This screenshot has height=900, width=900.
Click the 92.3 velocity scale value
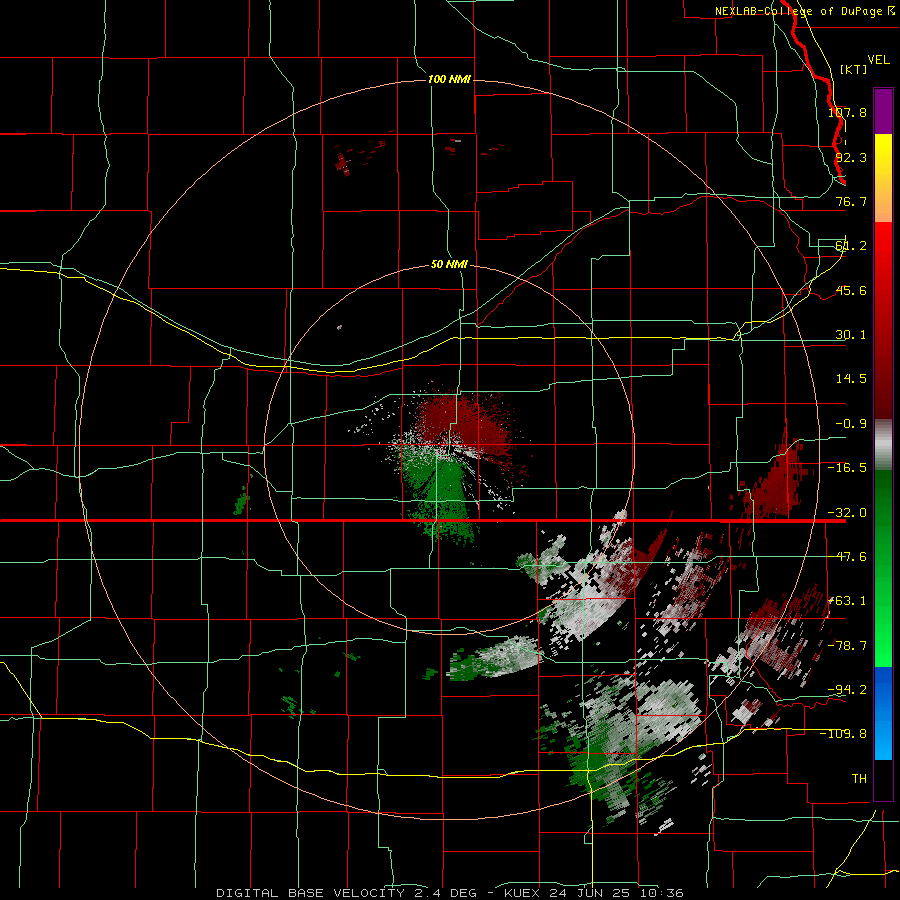pos(851,157)
